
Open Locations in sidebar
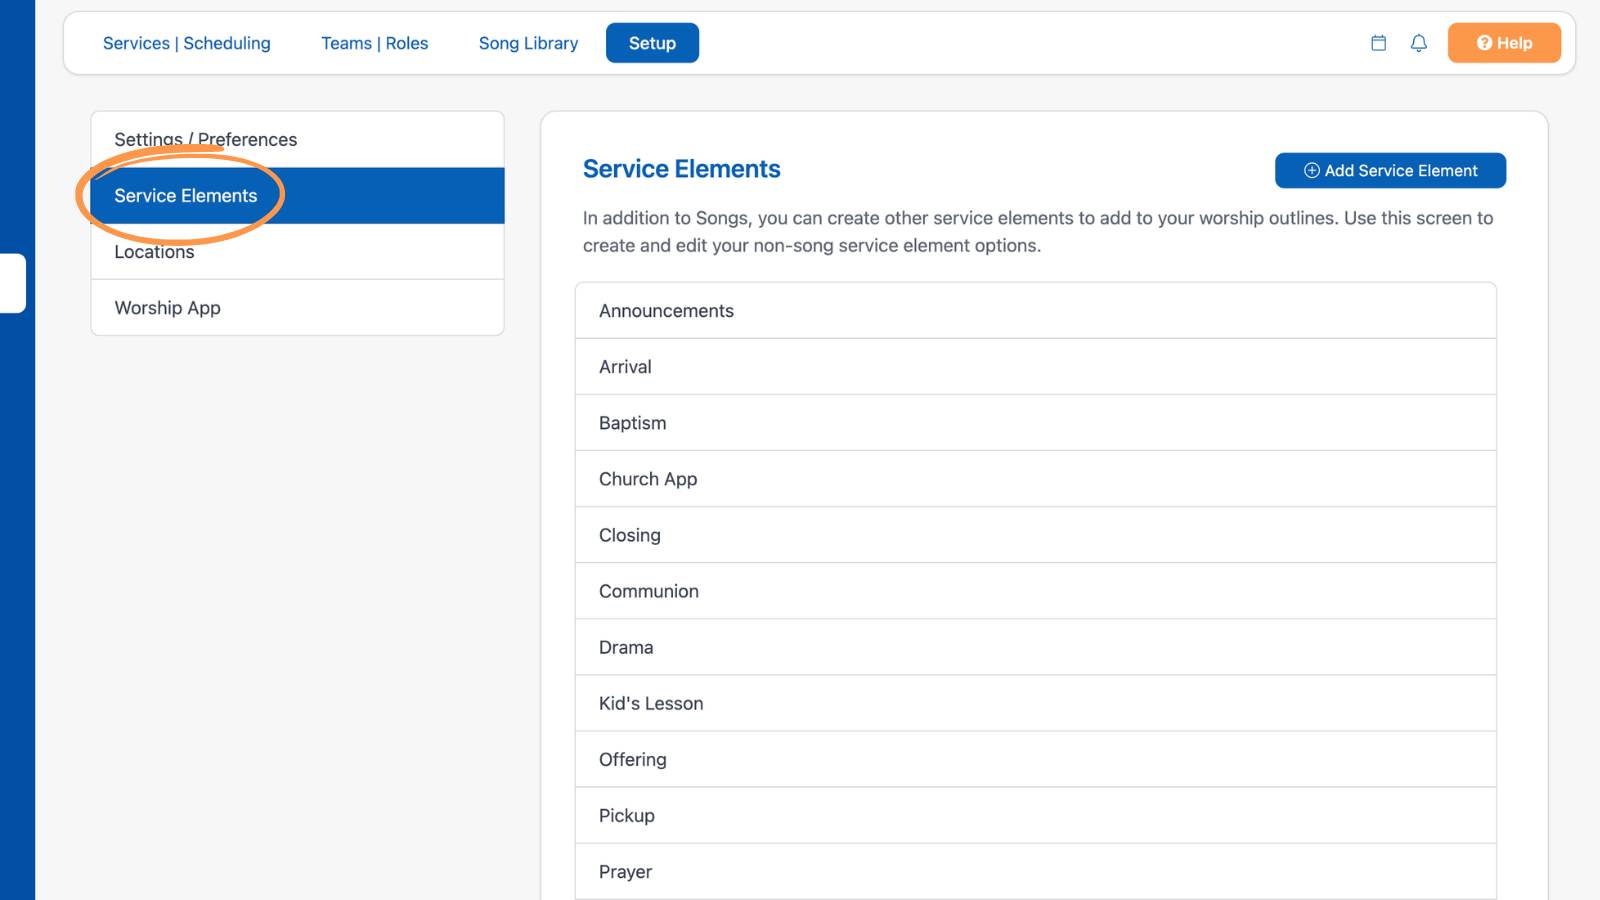point(297,251)
